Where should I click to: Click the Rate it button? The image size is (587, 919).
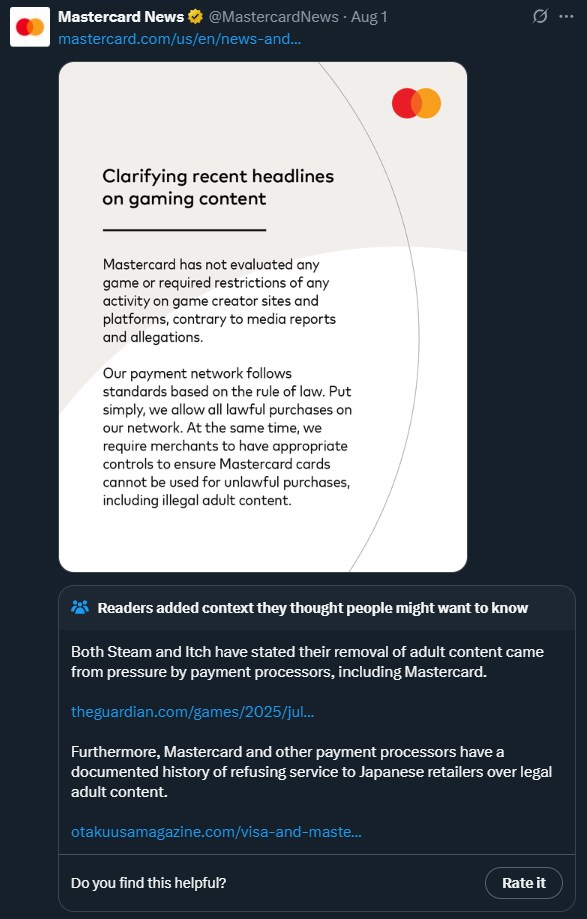point(524,883)
